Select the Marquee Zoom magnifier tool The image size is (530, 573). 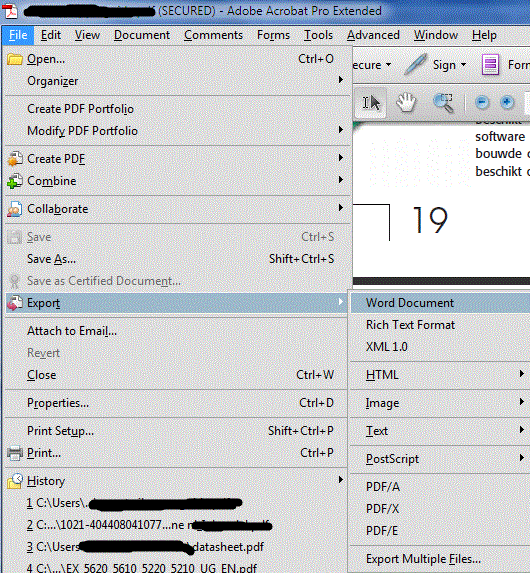(443, 102)
